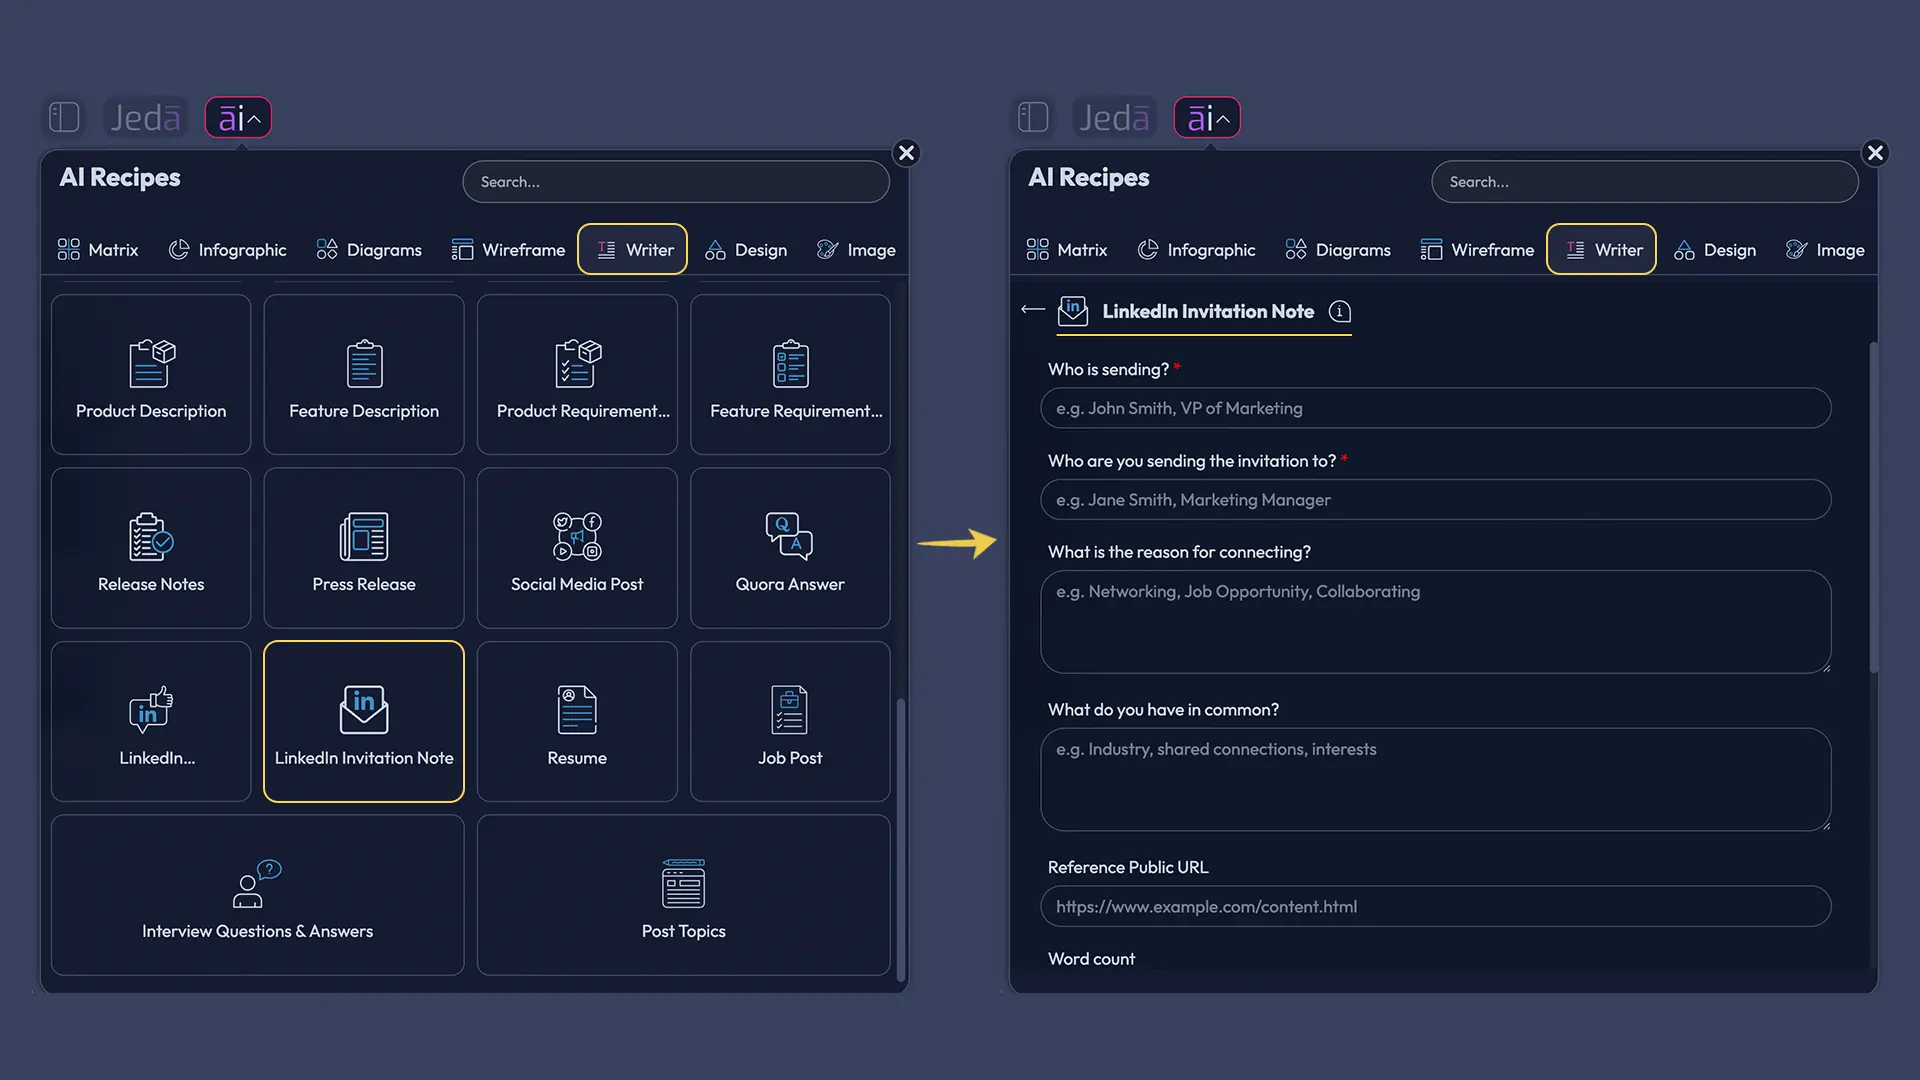This screenshot has height=1080, width=1920.
Task: Click the Reference Public URL field
Action: [x=1436, y=906]
